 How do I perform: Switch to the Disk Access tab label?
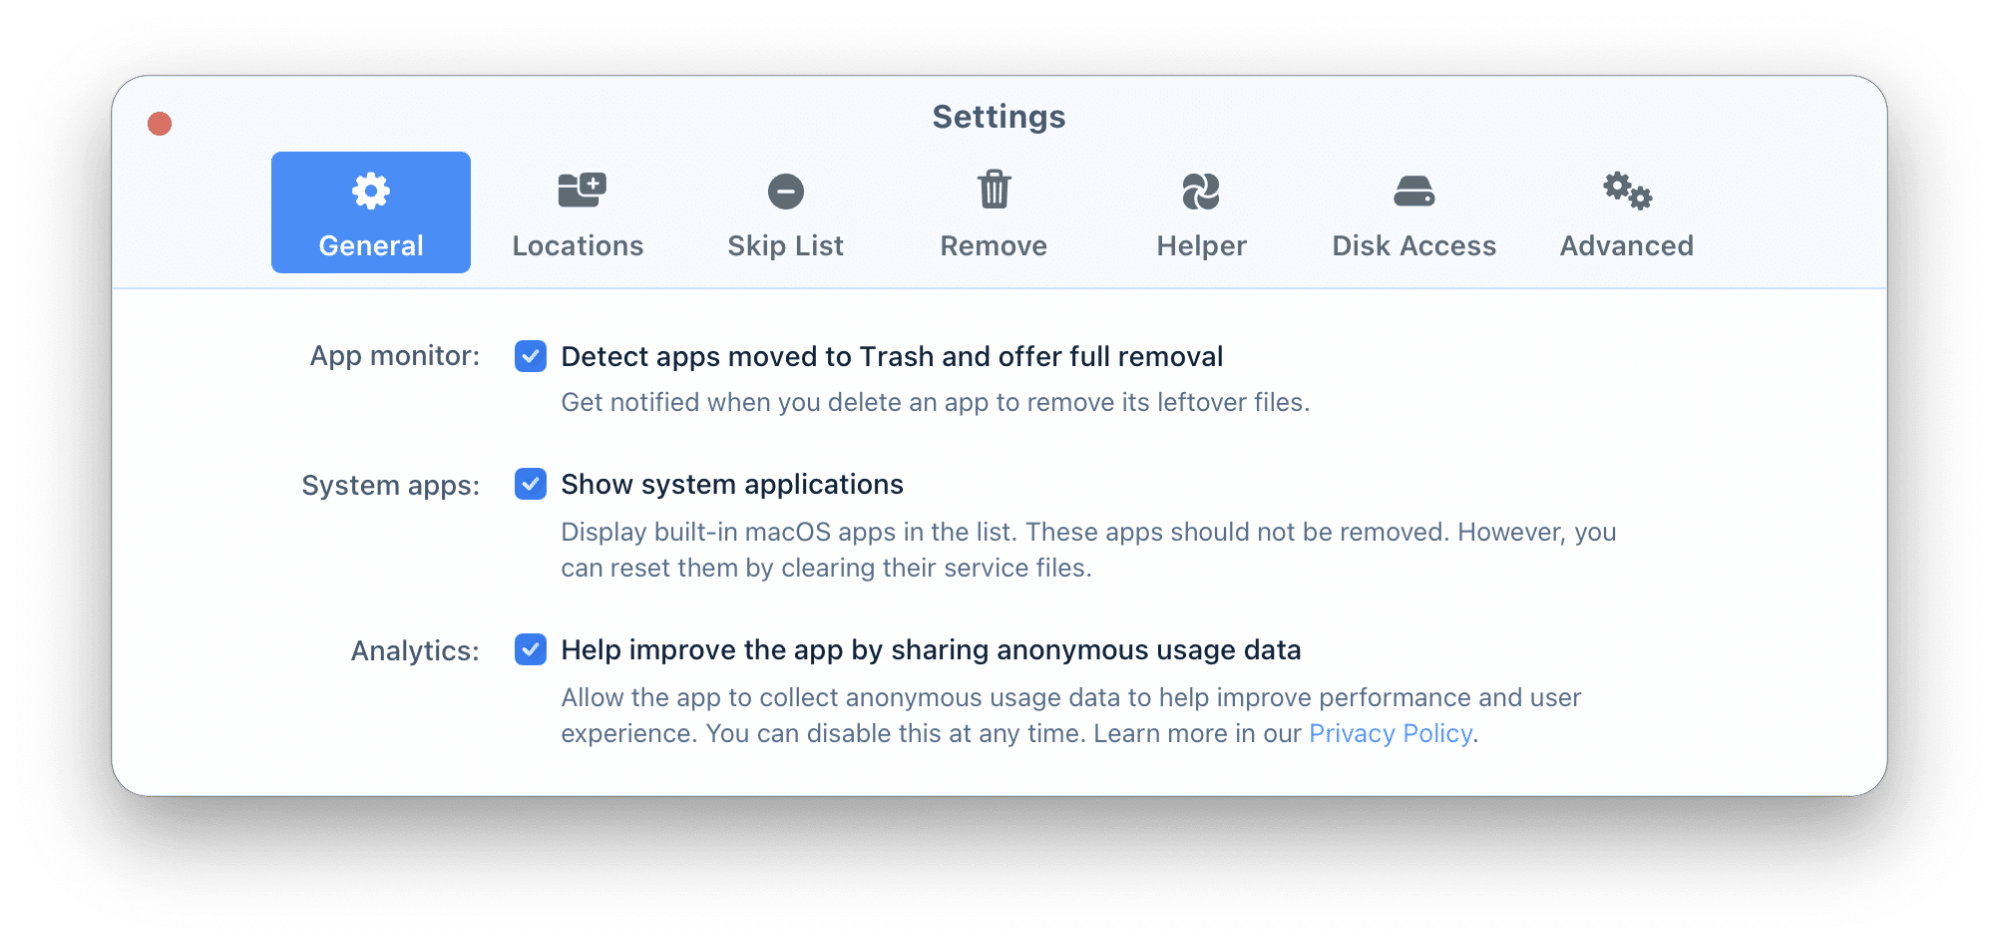pos(1414,246)
